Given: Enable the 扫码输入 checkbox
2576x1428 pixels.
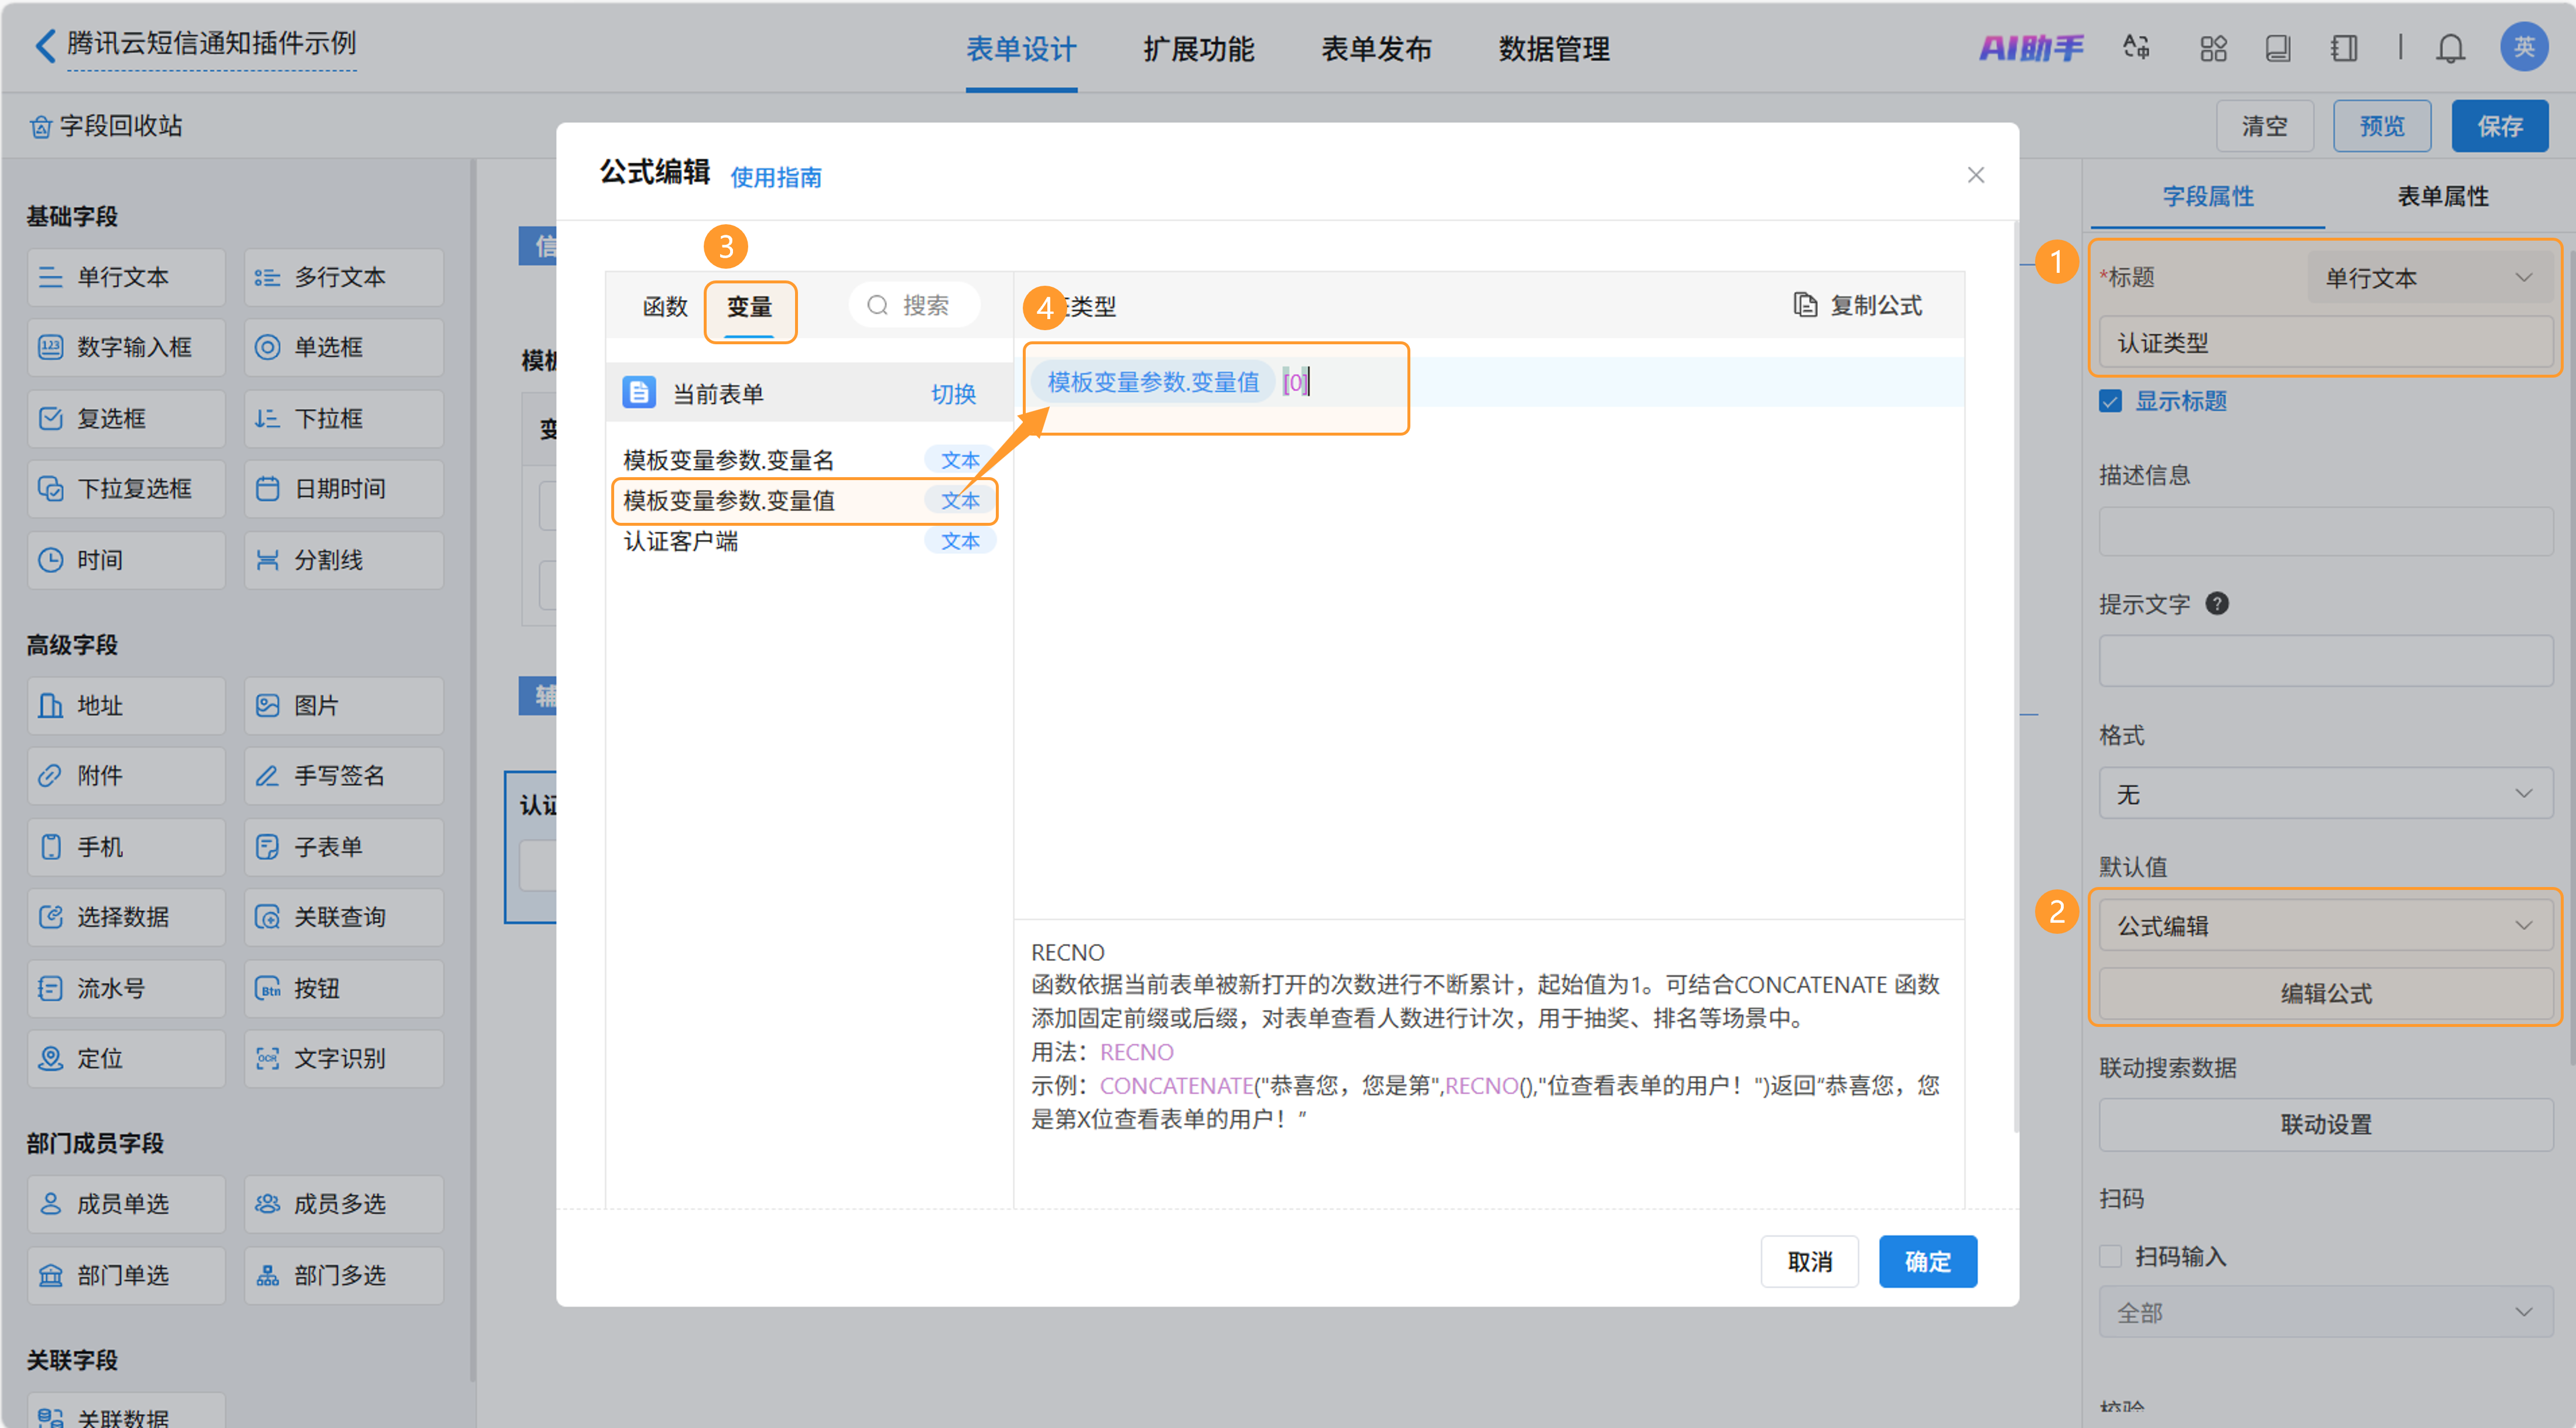Looking at the screenshot, I should click(2110, 1255).
